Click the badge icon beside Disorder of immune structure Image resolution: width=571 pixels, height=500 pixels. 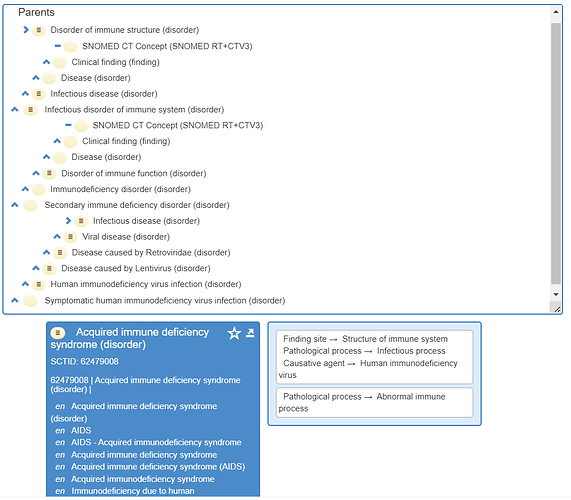coord(39,30)
